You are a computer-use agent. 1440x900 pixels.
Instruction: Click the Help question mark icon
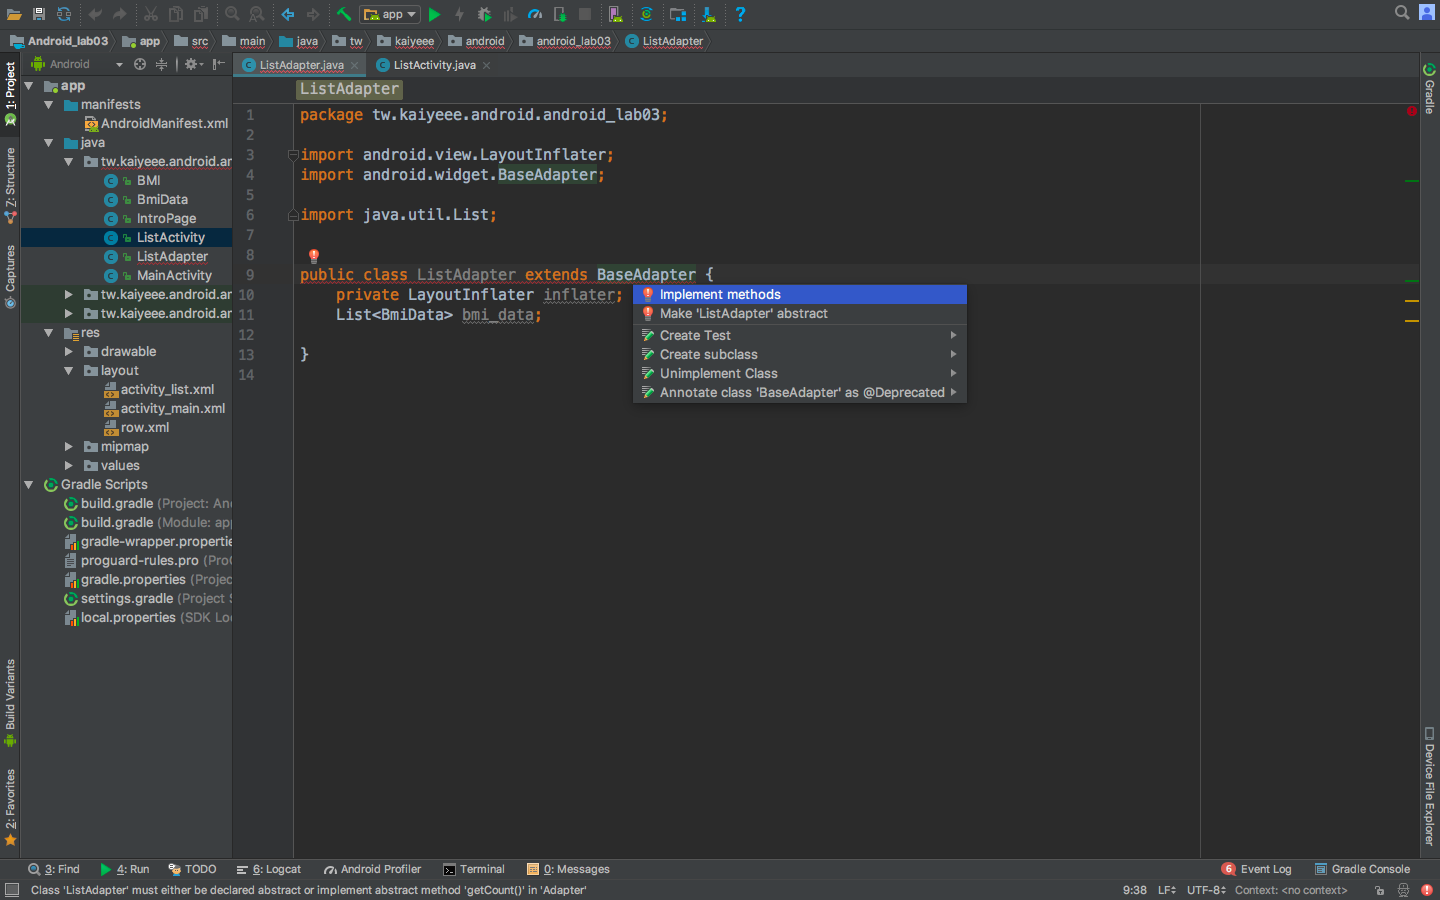(x=740, y=14)
